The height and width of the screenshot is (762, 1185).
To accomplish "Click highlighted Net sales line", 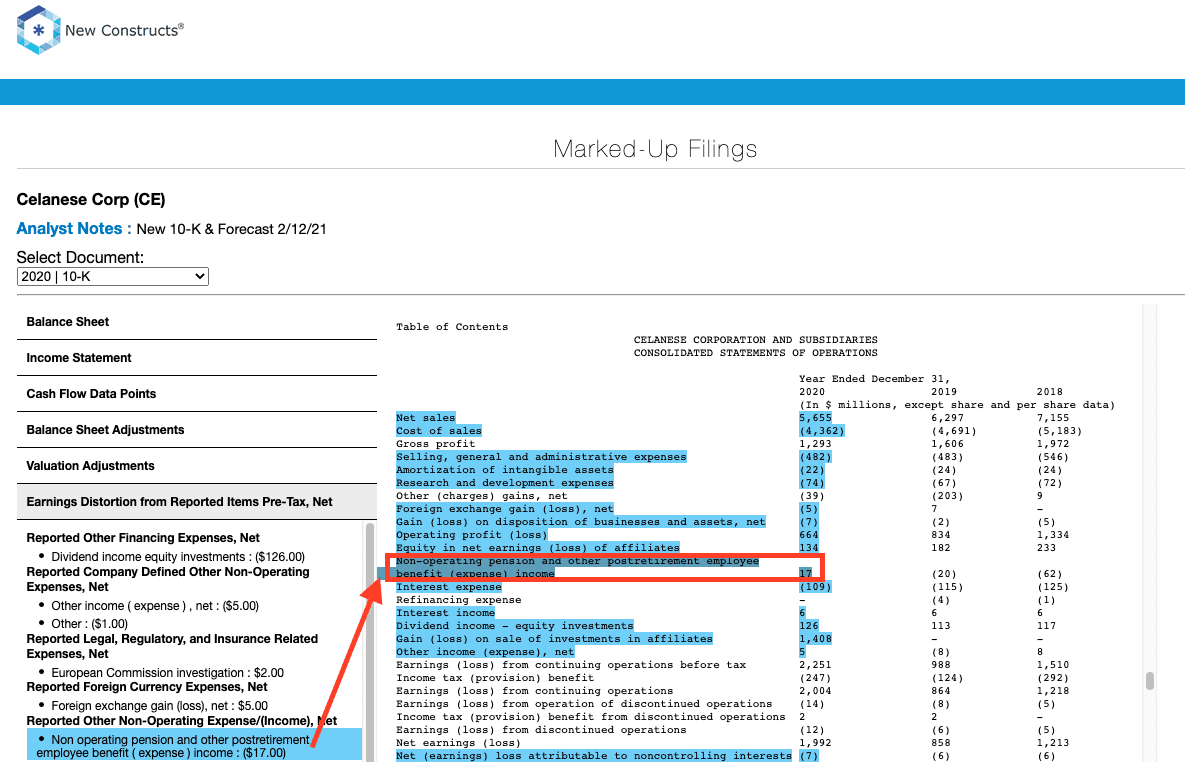I will pyautogui.click(x=425, y=418).
